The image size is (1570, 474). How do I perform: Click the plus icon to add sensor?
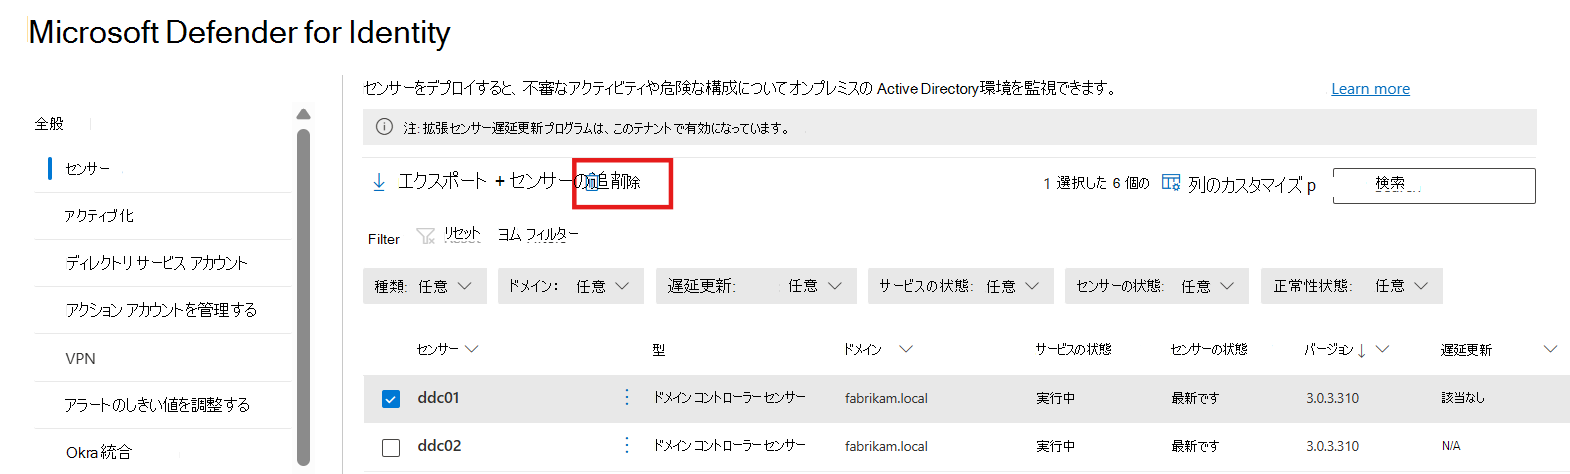coord(500,182)
